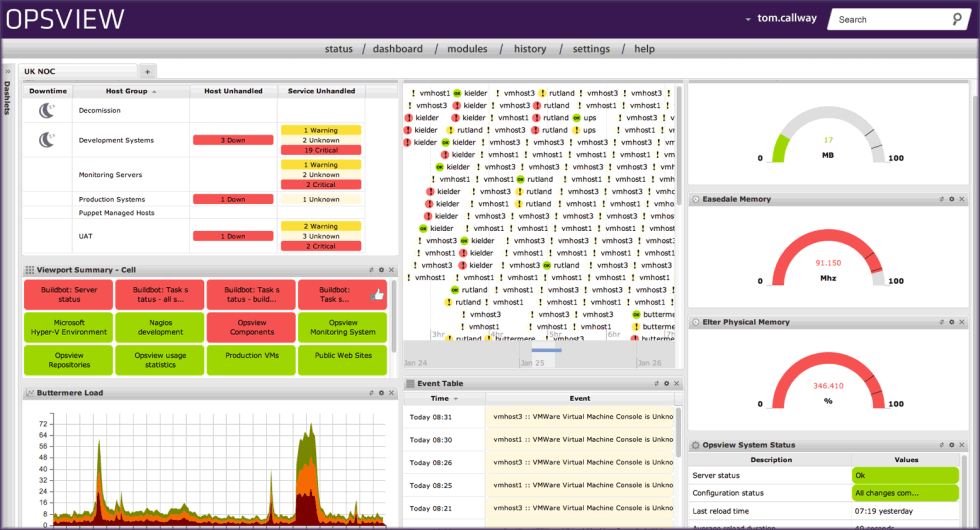Open Buildbot: Server status viewport tile
This screenshot has width=980, height=530.
pos(69,294)
